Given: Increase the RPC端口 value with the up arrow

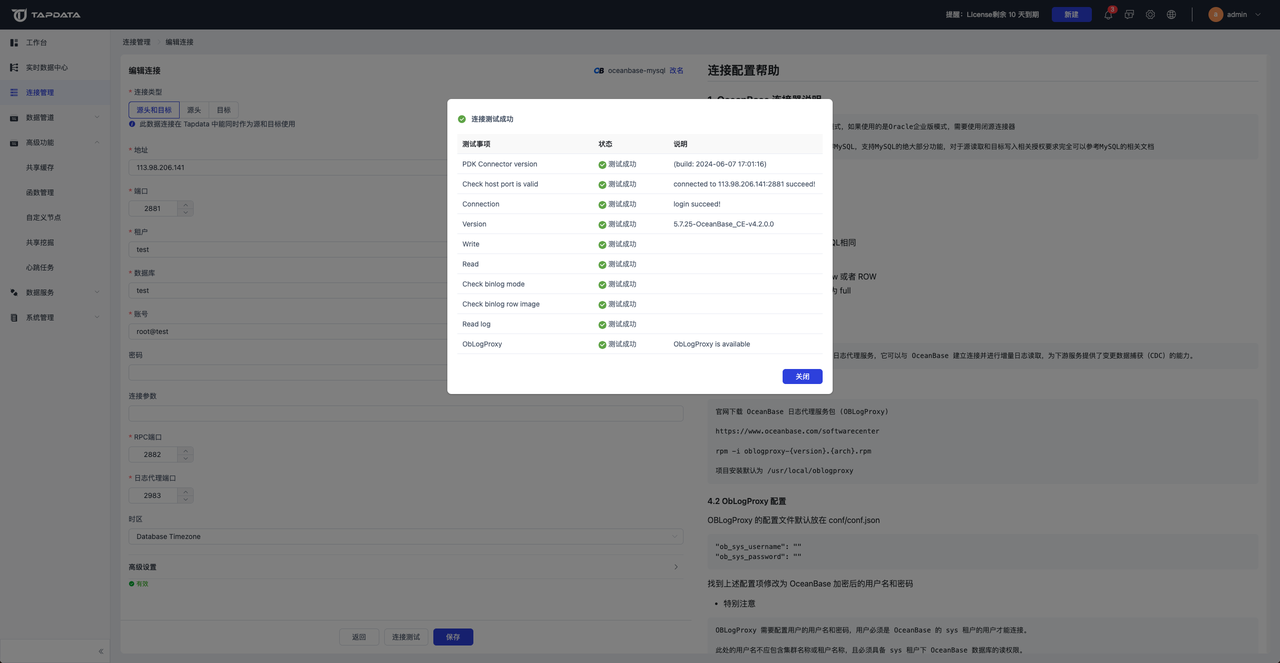Looking at the screenshot, I should pyautogui.click(x=185, y=450).
